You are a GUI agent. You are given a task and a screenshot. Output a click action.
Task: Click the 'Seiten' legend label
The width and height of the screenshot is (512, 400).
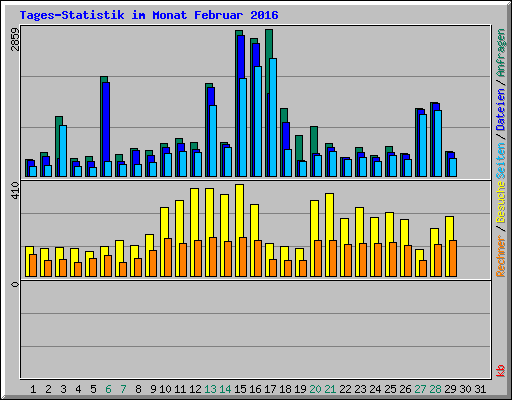click(501, 161)
